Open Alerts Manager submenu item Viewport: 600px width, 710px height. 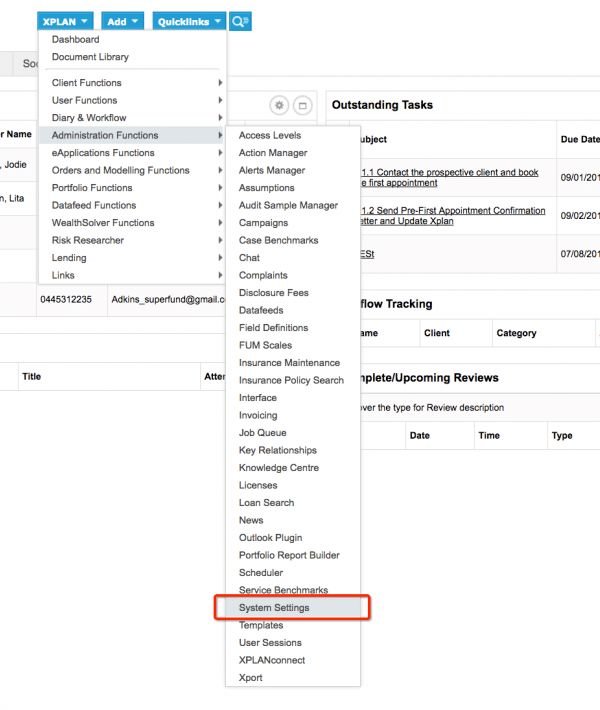tap(272, 170)
